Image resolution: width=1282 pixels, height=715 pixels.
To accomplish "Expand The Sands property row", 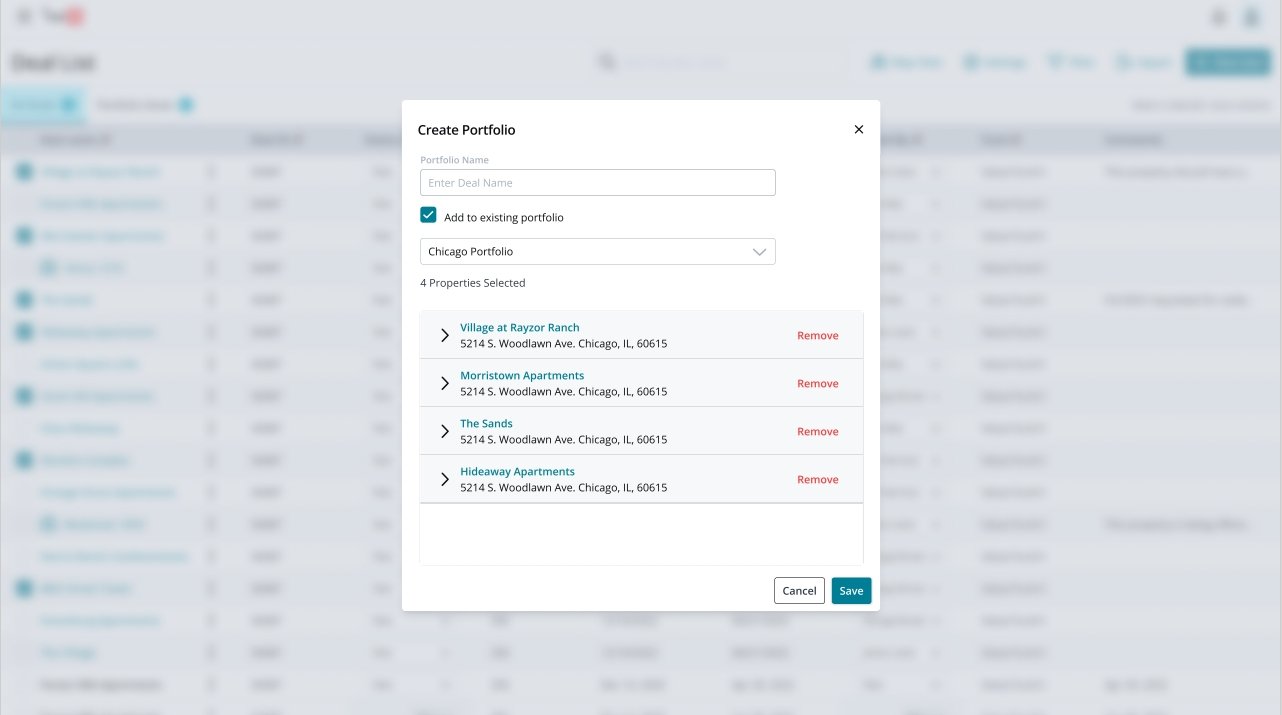I will click(445, 431).
